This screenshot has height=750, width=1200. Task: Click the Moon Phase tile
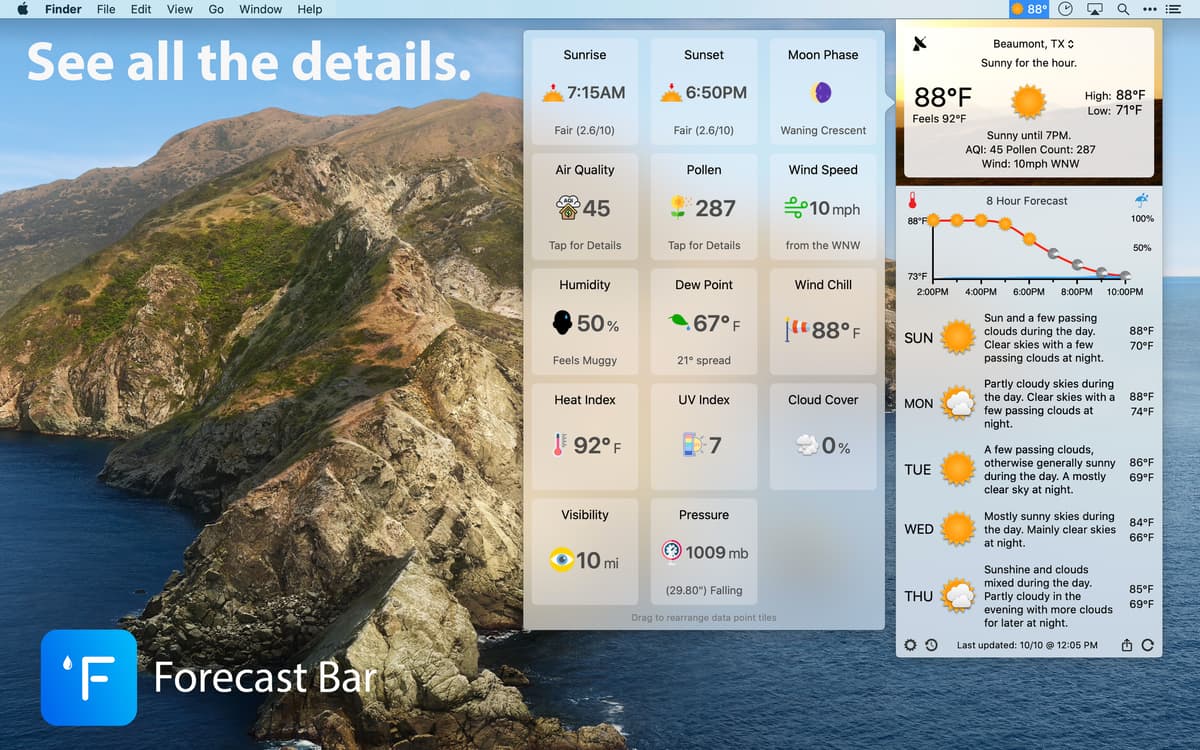pos(823,92)
